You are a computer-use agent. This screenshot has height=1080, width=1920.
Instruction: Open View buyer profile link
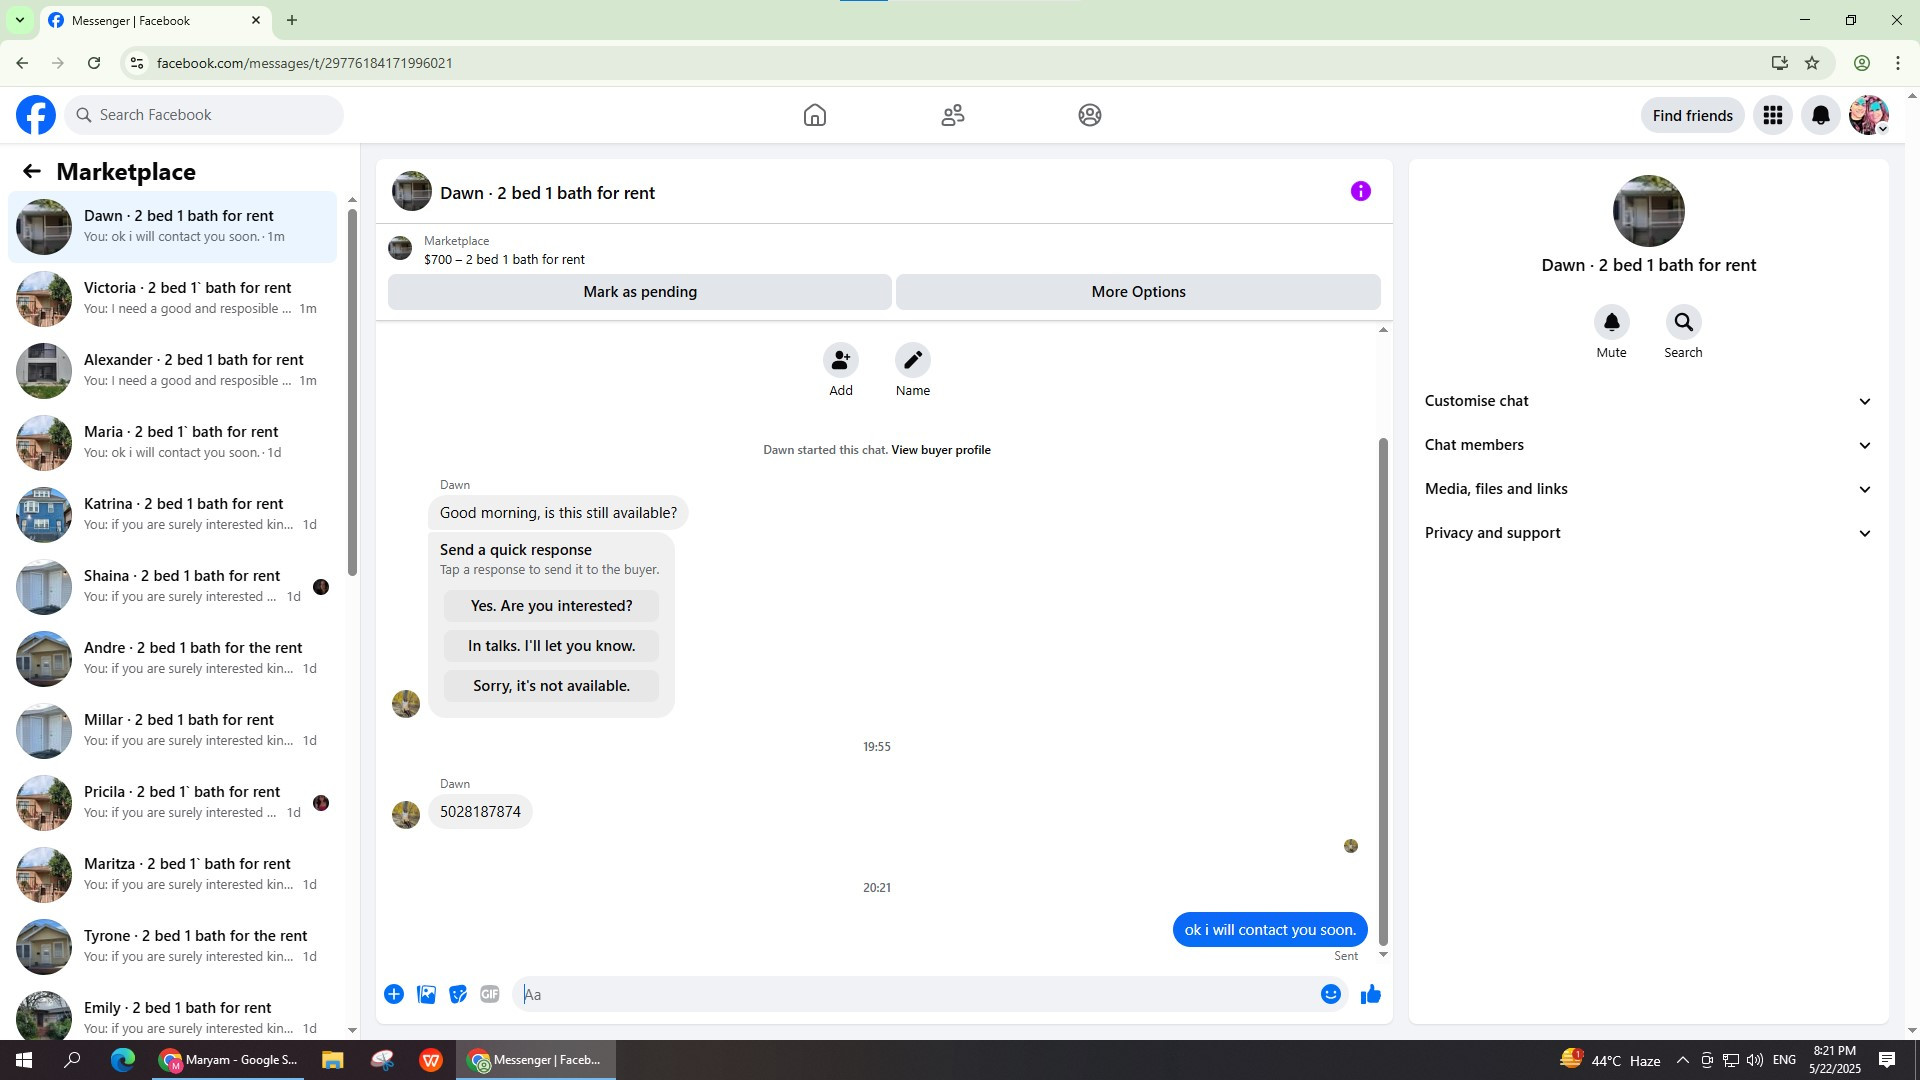click(941, 450)
